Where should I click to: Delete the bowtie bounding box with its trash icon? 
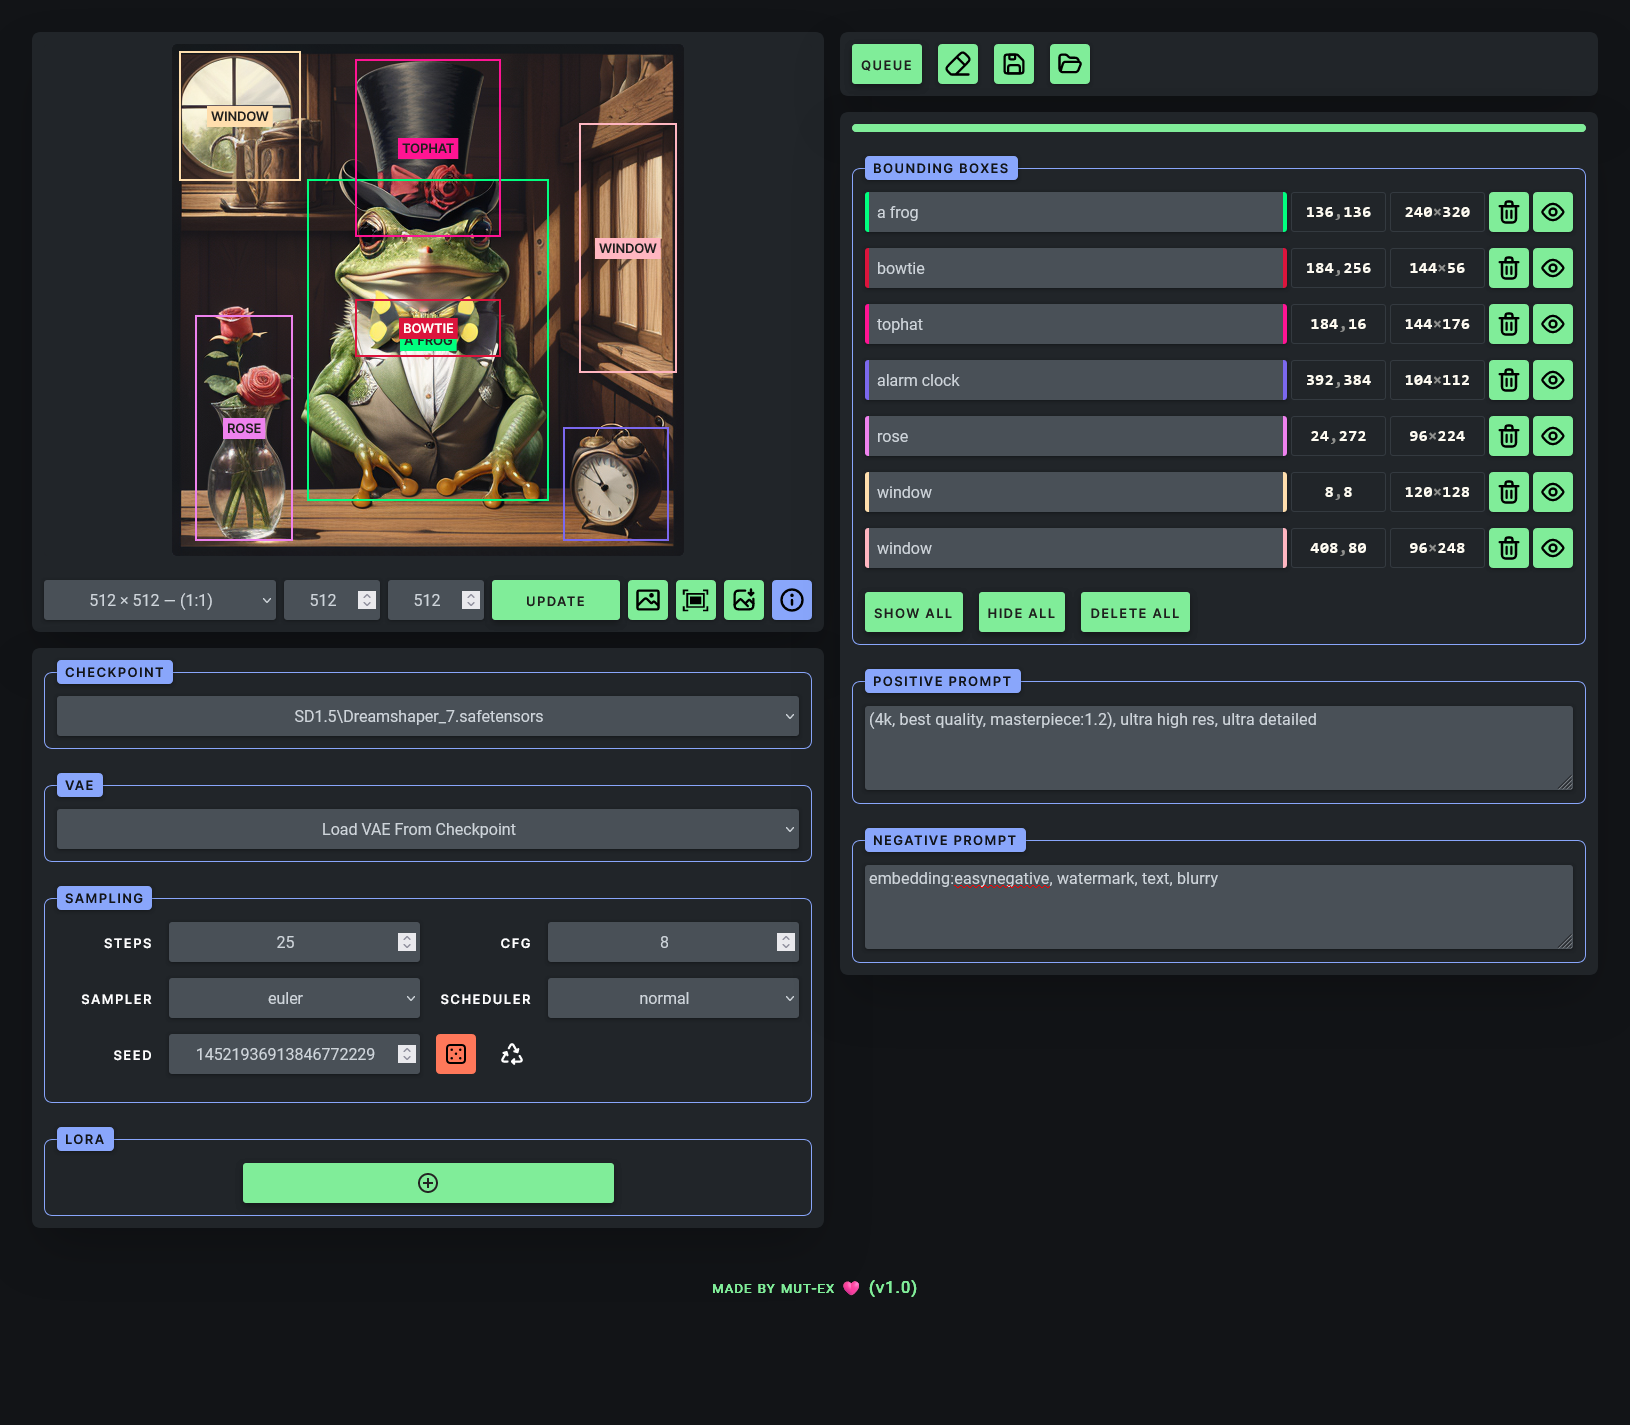pos(1508,267)
